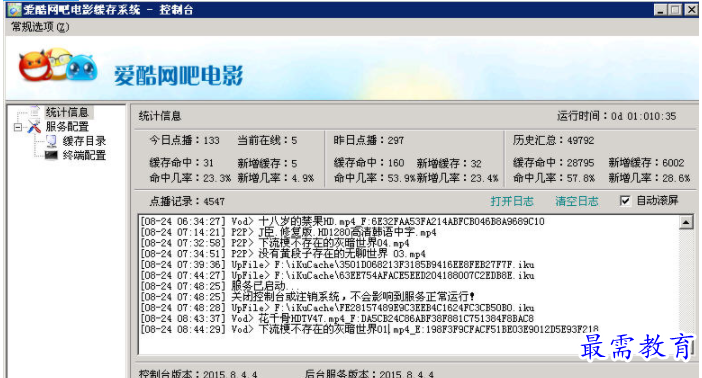Open 终端配置 settings

pyautogui.click(x=84, y=155)
